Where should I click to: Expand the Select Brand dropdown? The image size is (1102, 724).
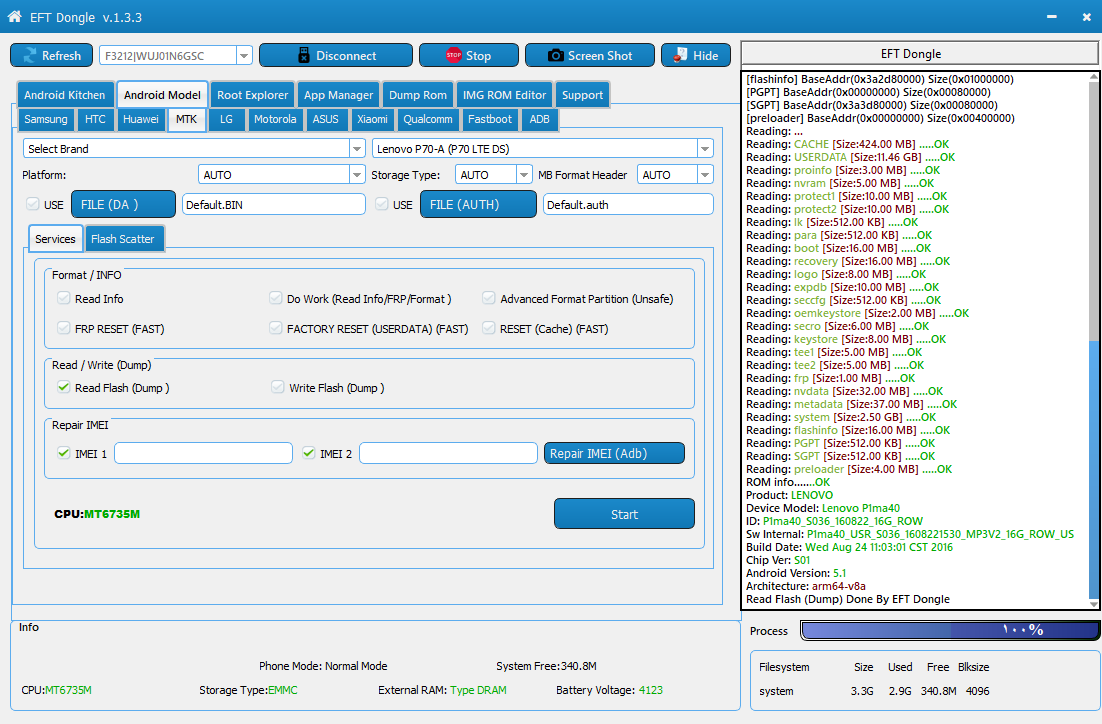pos(357,148)
